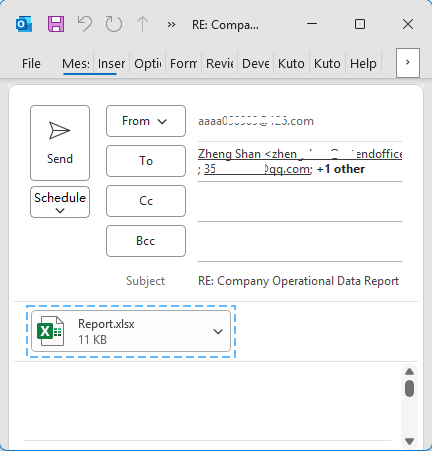Click the Outlook app icon in title bar
Image resolution: width=432 pixels, height=451 pixels.
pyautogui.click(x=24, y=24)
